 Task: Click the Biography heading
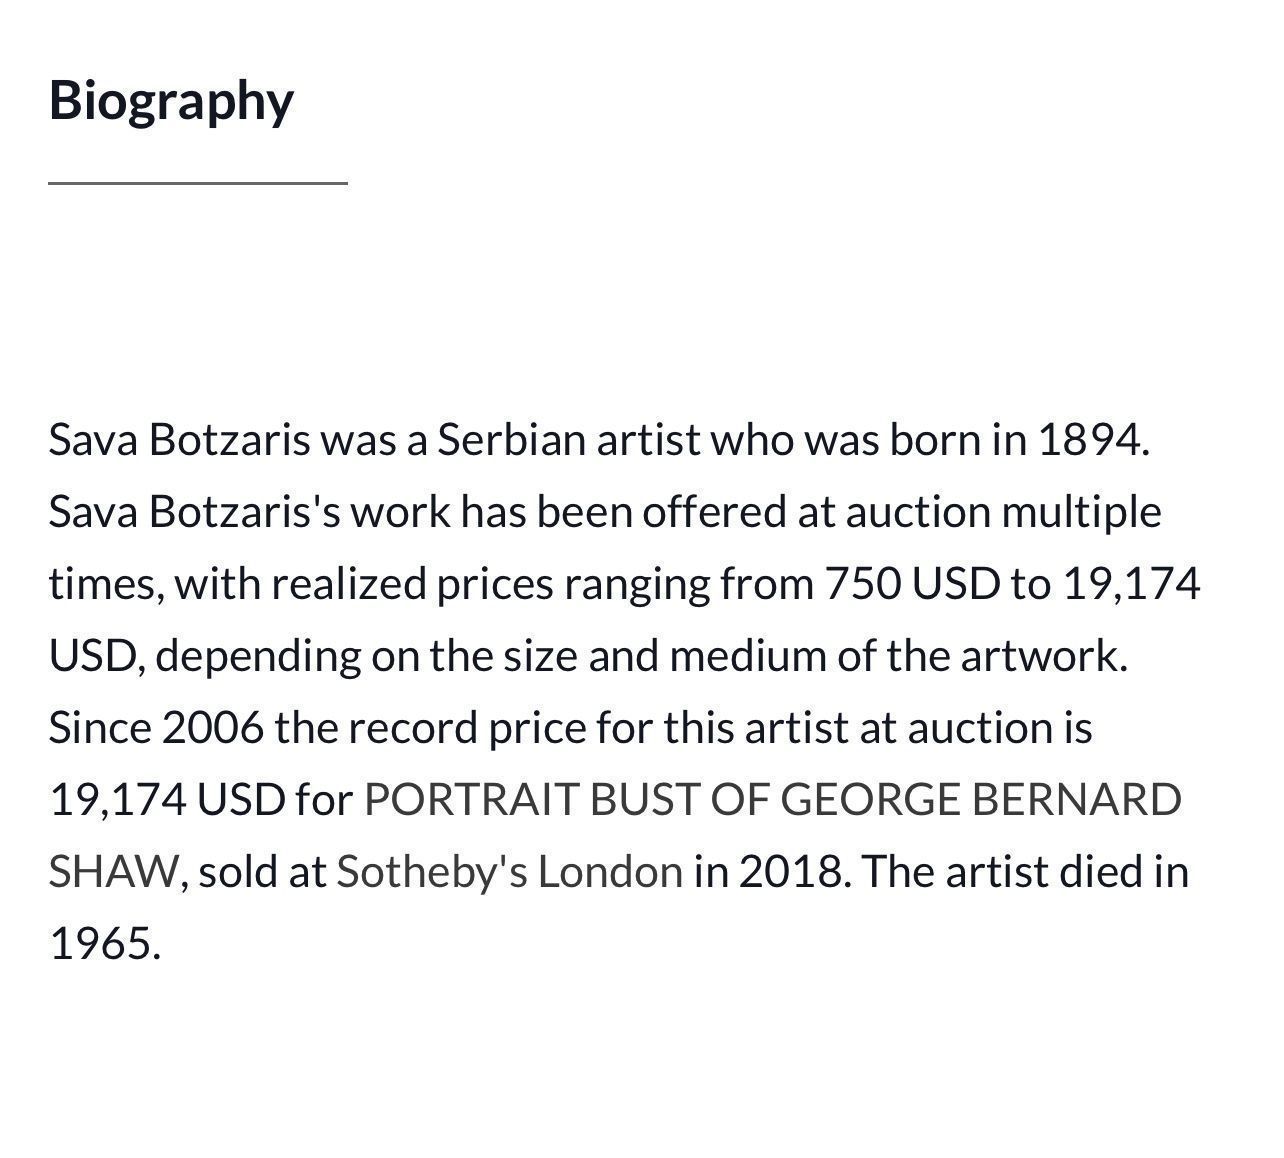tap(171, 101)
